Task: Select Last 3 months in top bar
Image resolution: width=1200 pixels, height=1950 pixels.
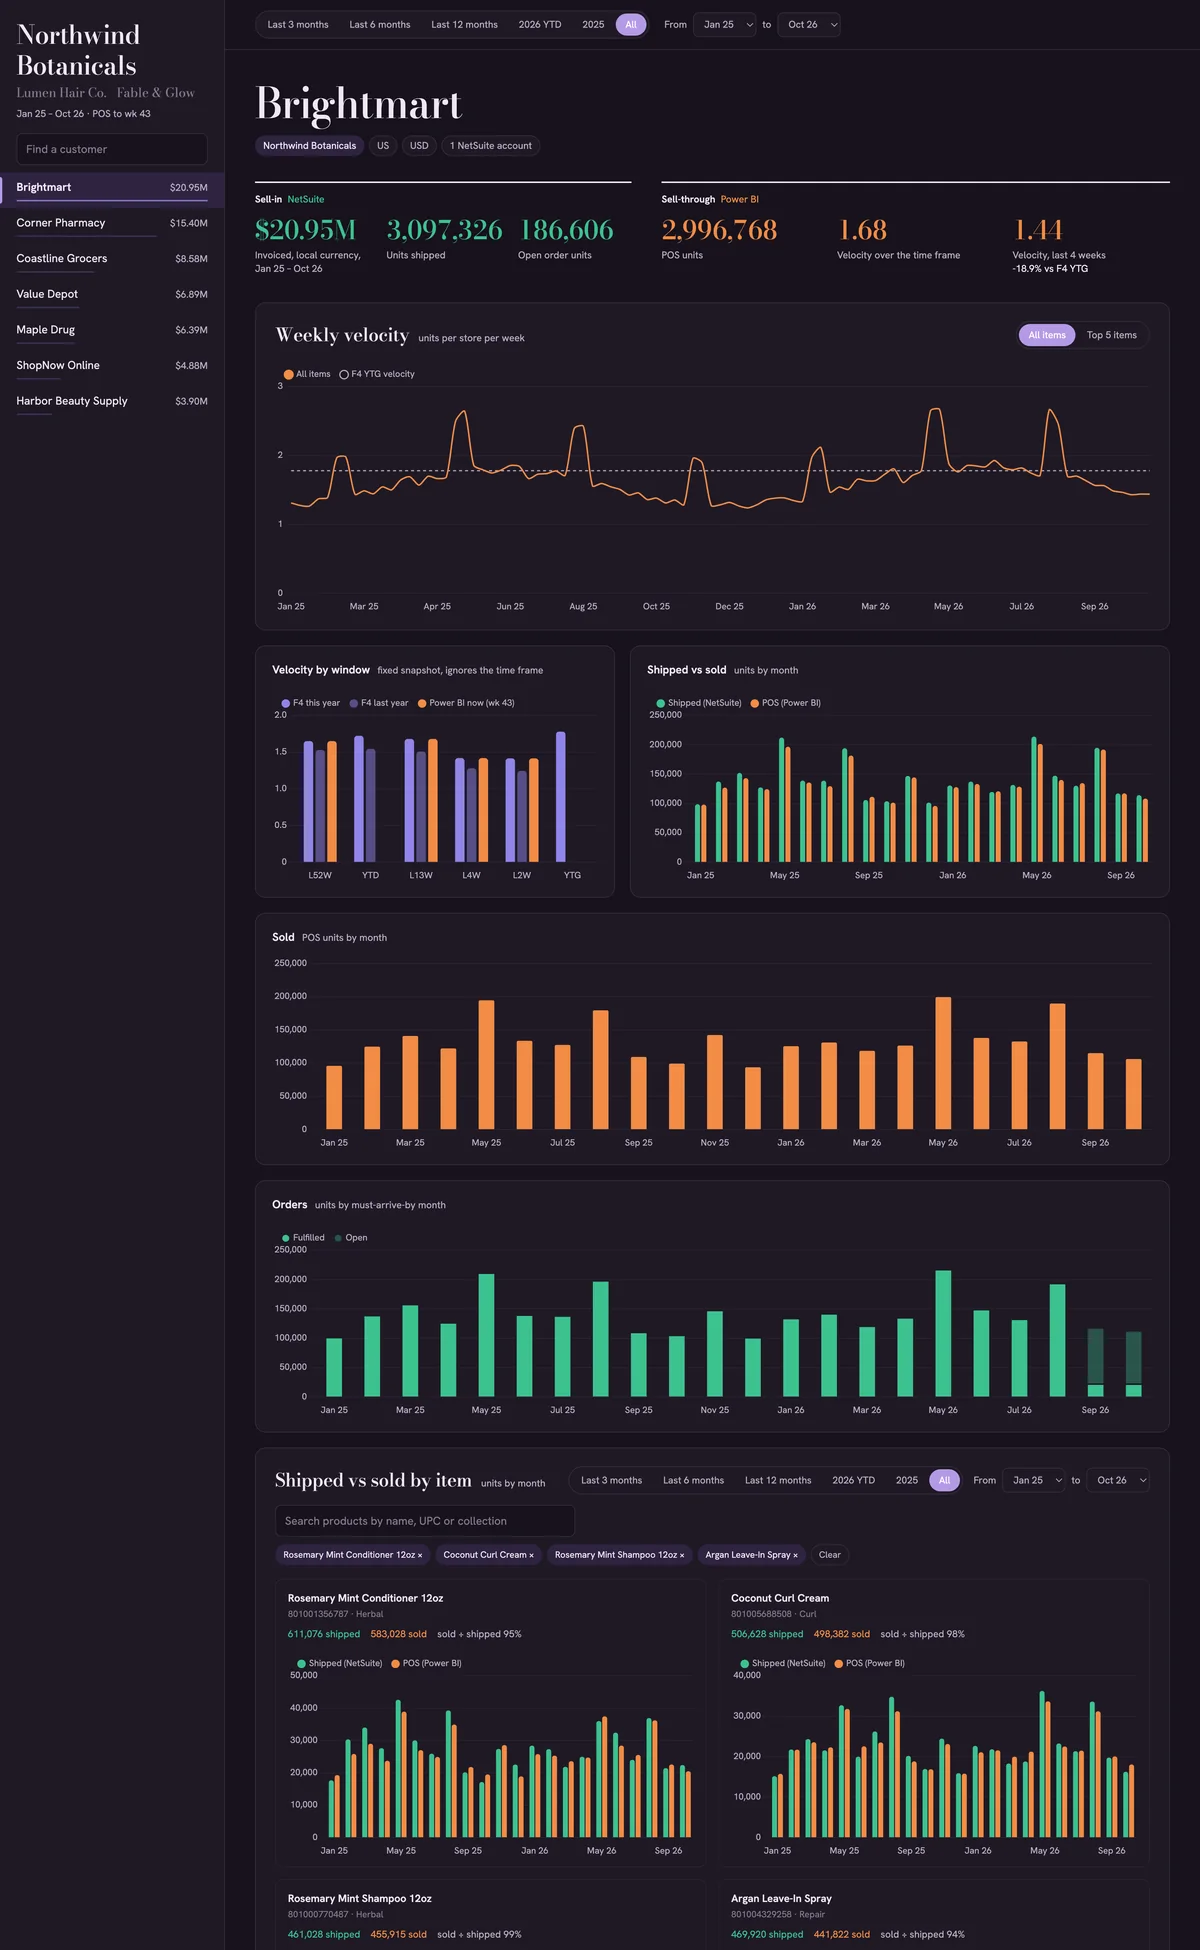Action: [298, 25]
